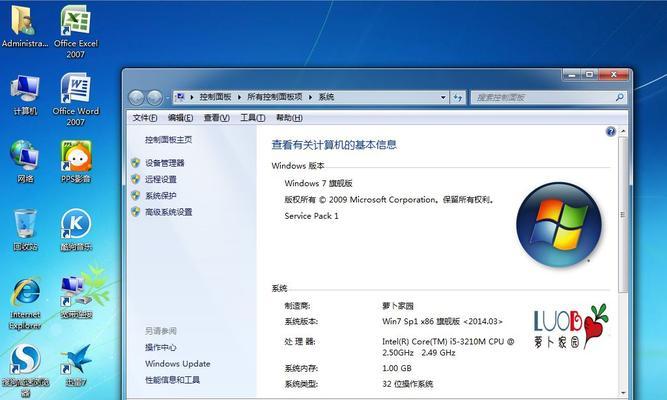Click shield icon beside 系统保护

click(x=135, y=195)
